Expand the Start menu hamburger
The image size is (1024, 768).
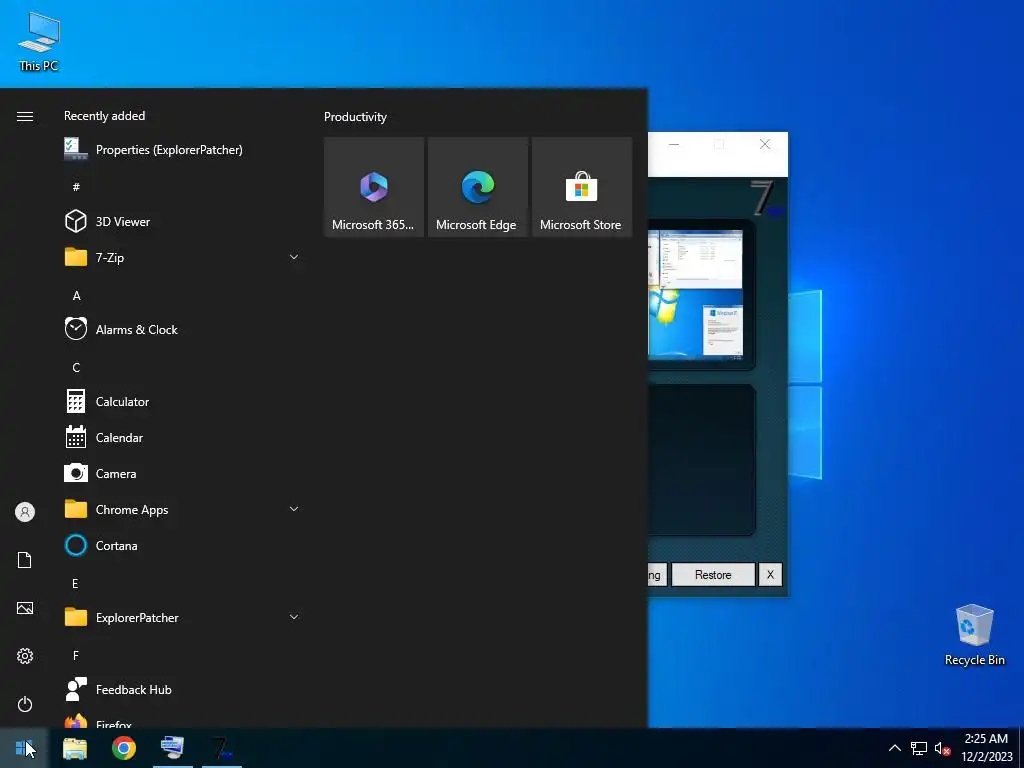[x=25, y=116]
